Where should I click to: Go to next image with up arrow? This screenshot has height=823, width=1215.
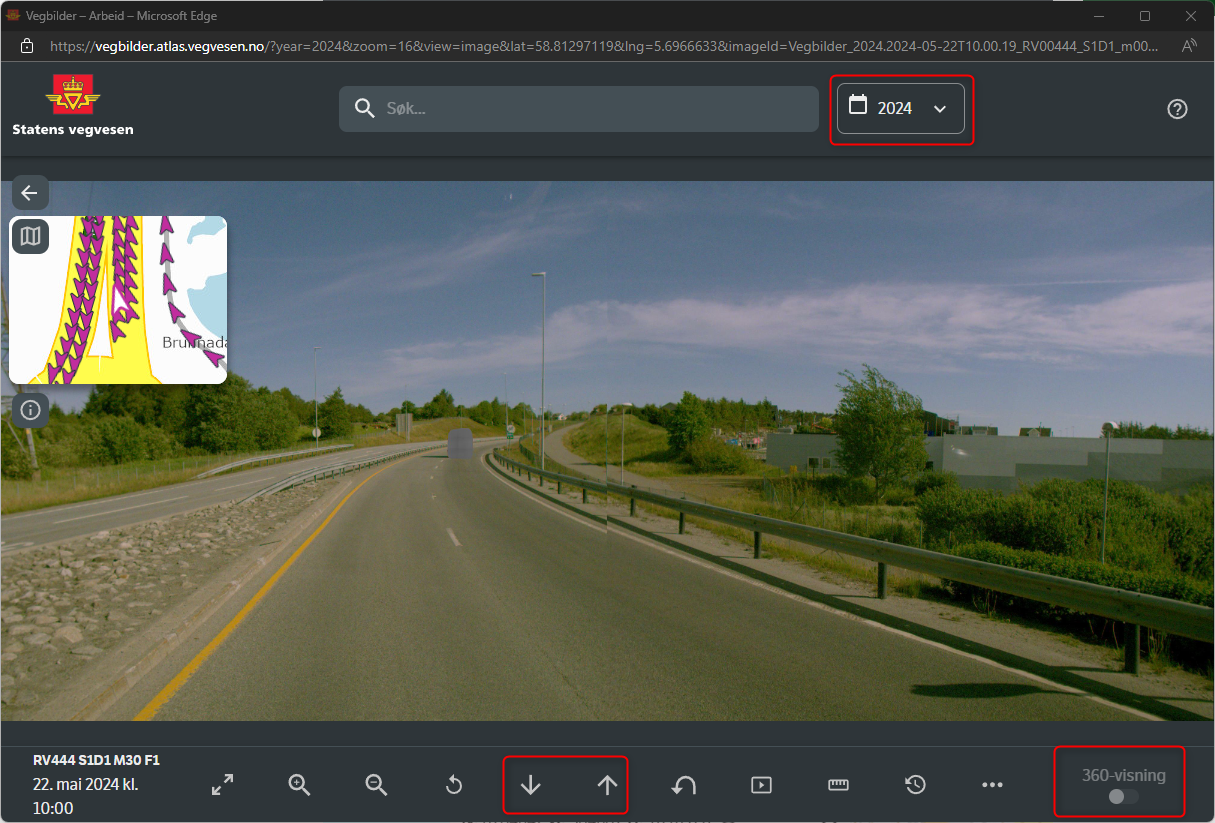(x=607, y=785)
